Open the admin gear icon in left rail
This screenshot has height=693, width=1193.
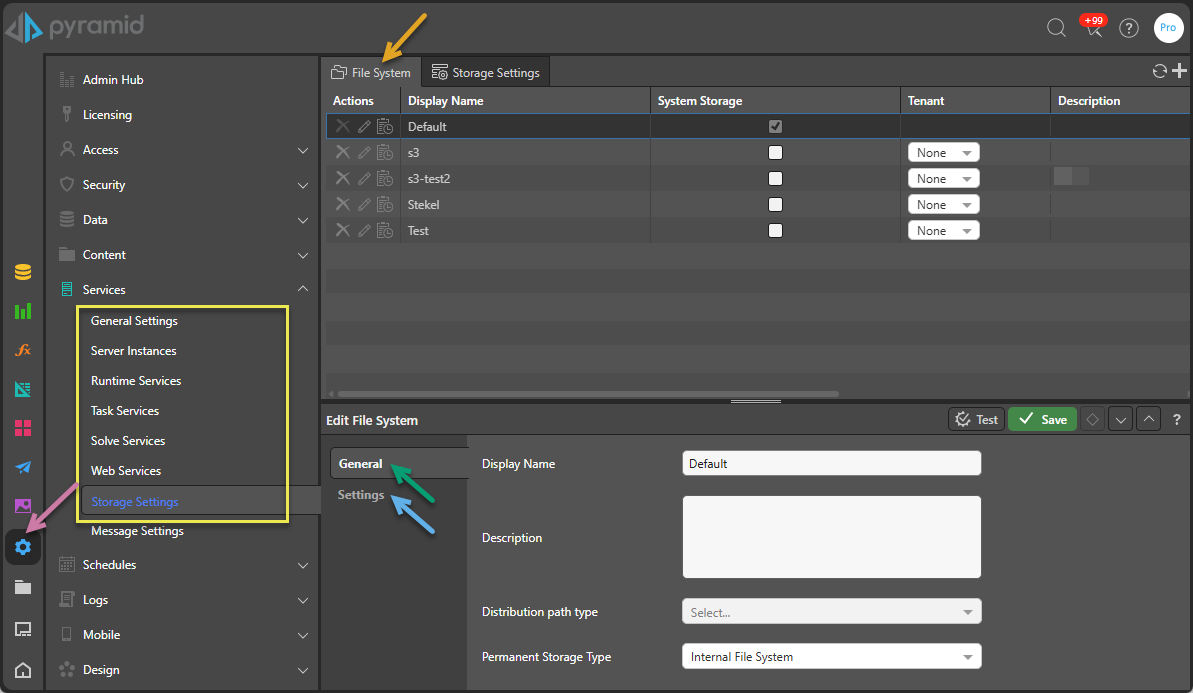[23, 547]
